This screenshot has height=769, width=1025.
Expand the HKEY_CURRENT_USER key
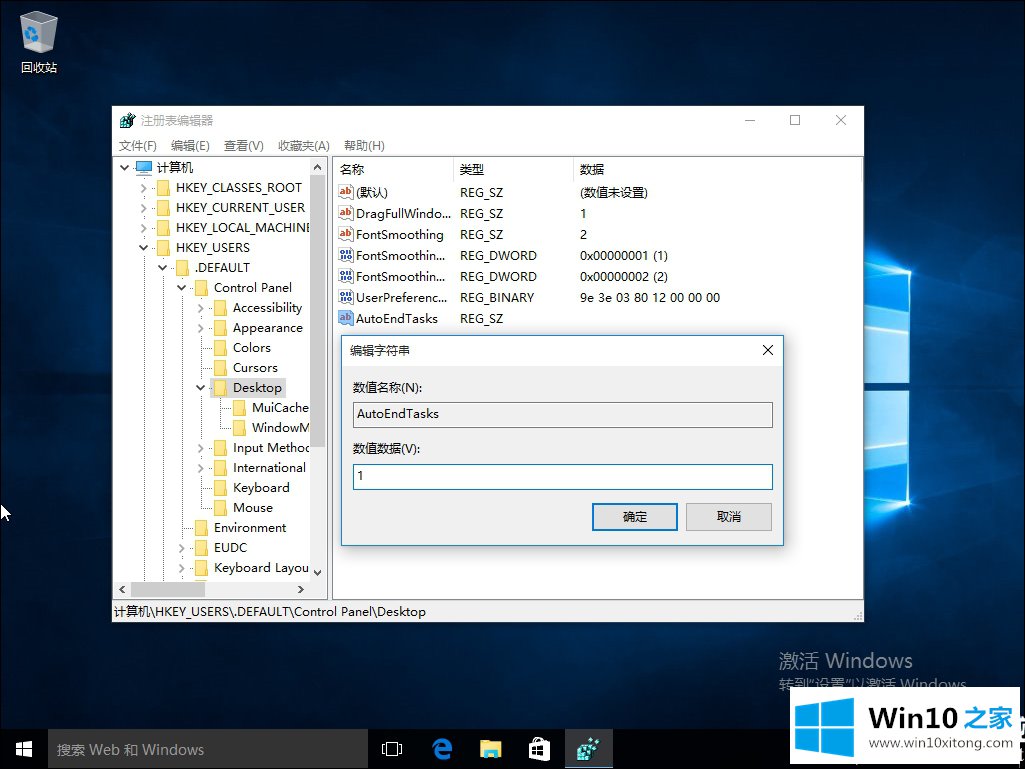(144, 208)
